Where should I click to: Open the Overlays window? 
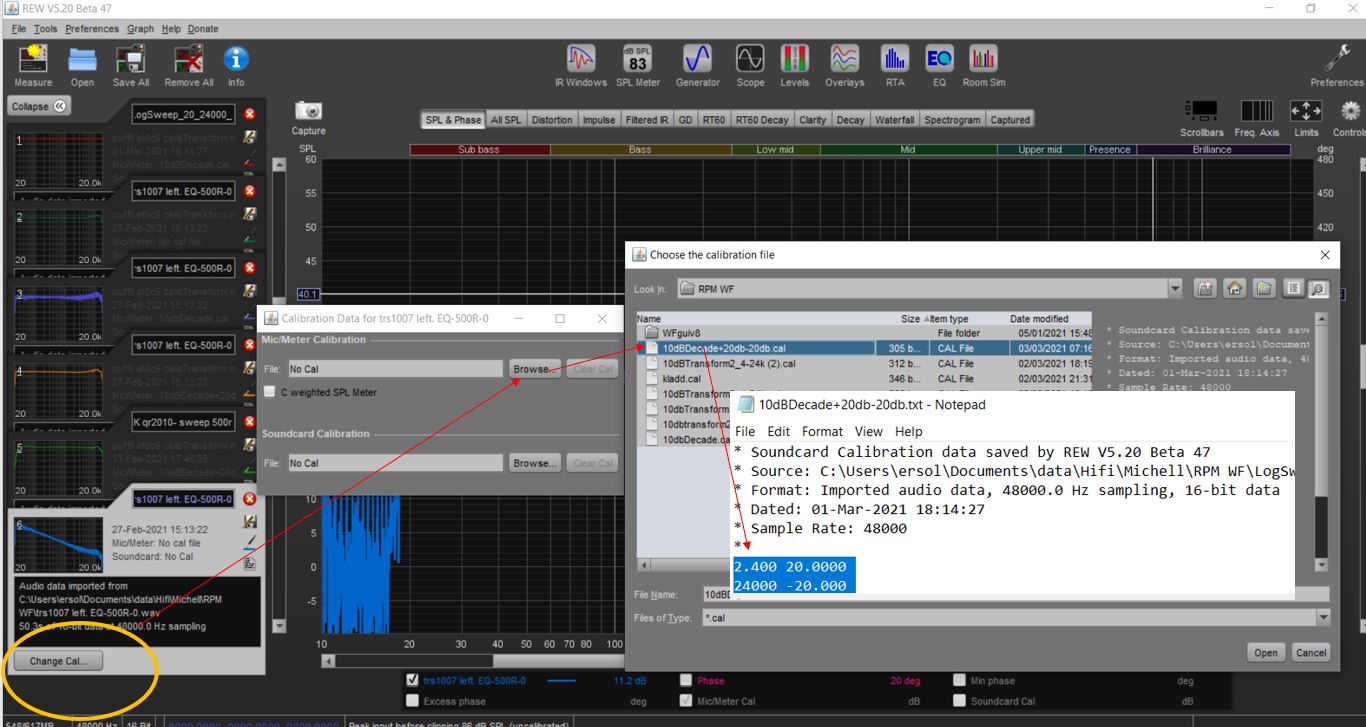pyautogui.click(x=845, y=59)
